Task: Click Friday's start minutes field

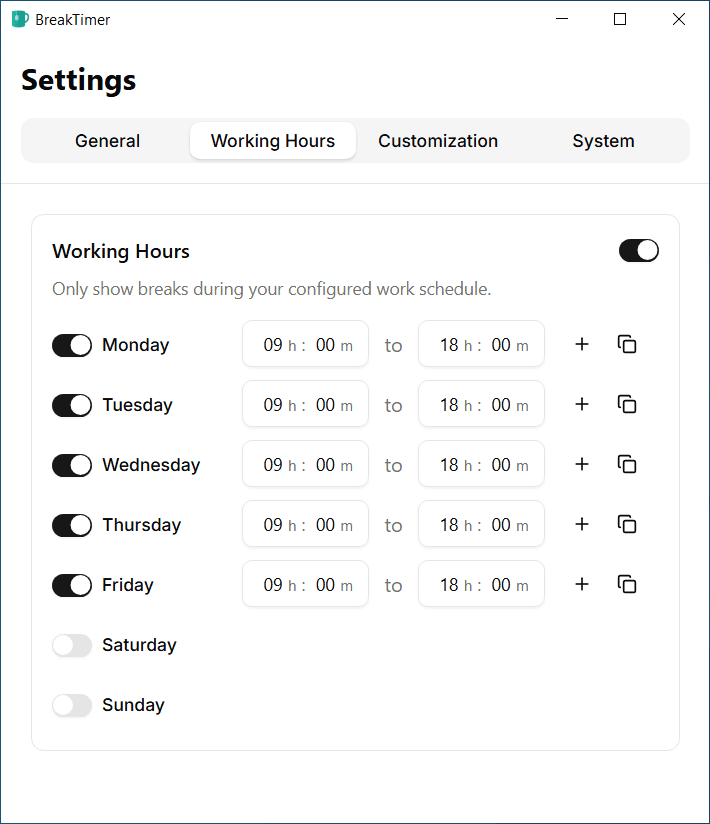Action: pos(325,585)
